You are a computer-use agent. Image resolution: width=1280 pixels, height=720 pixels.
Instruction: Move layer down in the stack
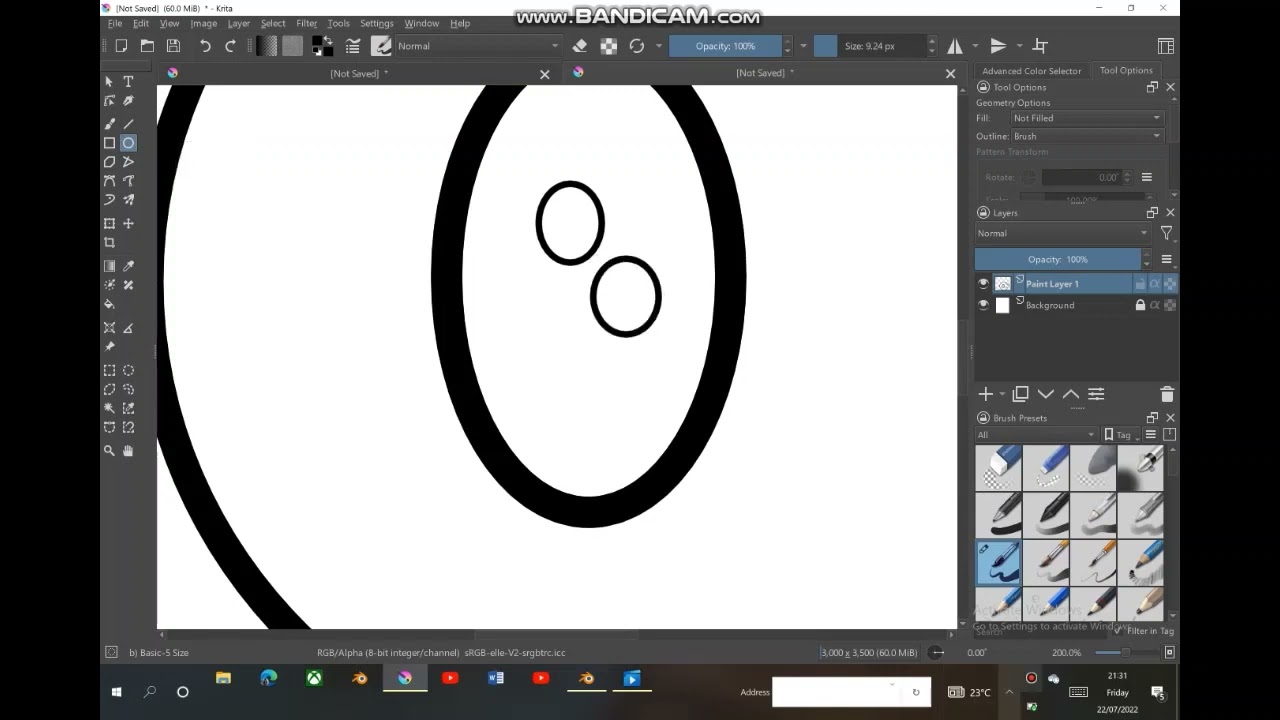point(1046,394)
